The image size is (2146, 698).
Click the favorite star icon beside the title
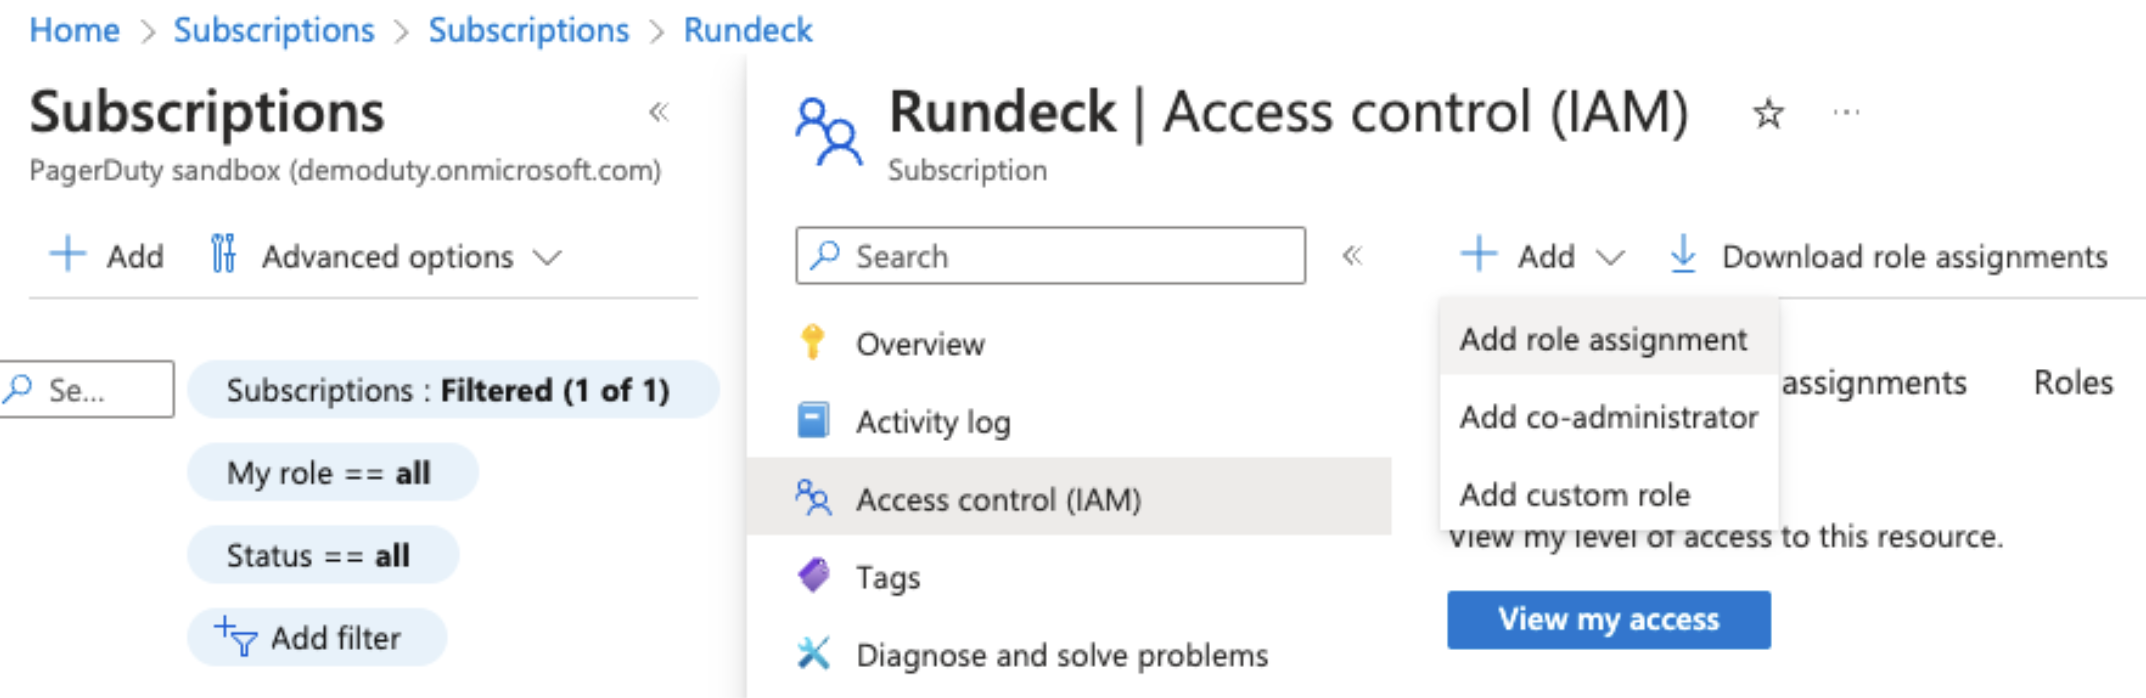pos(1768,113)
